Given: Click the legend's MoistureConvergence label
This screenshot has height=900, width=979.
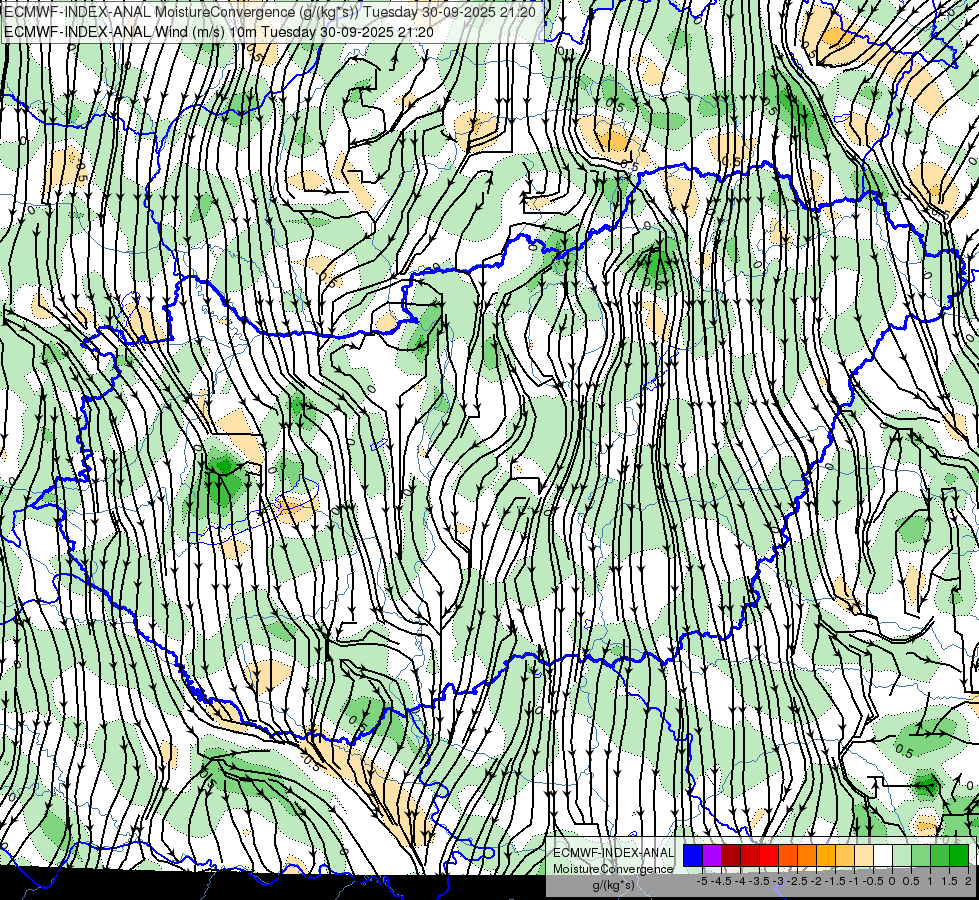Looking at the screenshot, I should 614,869.
